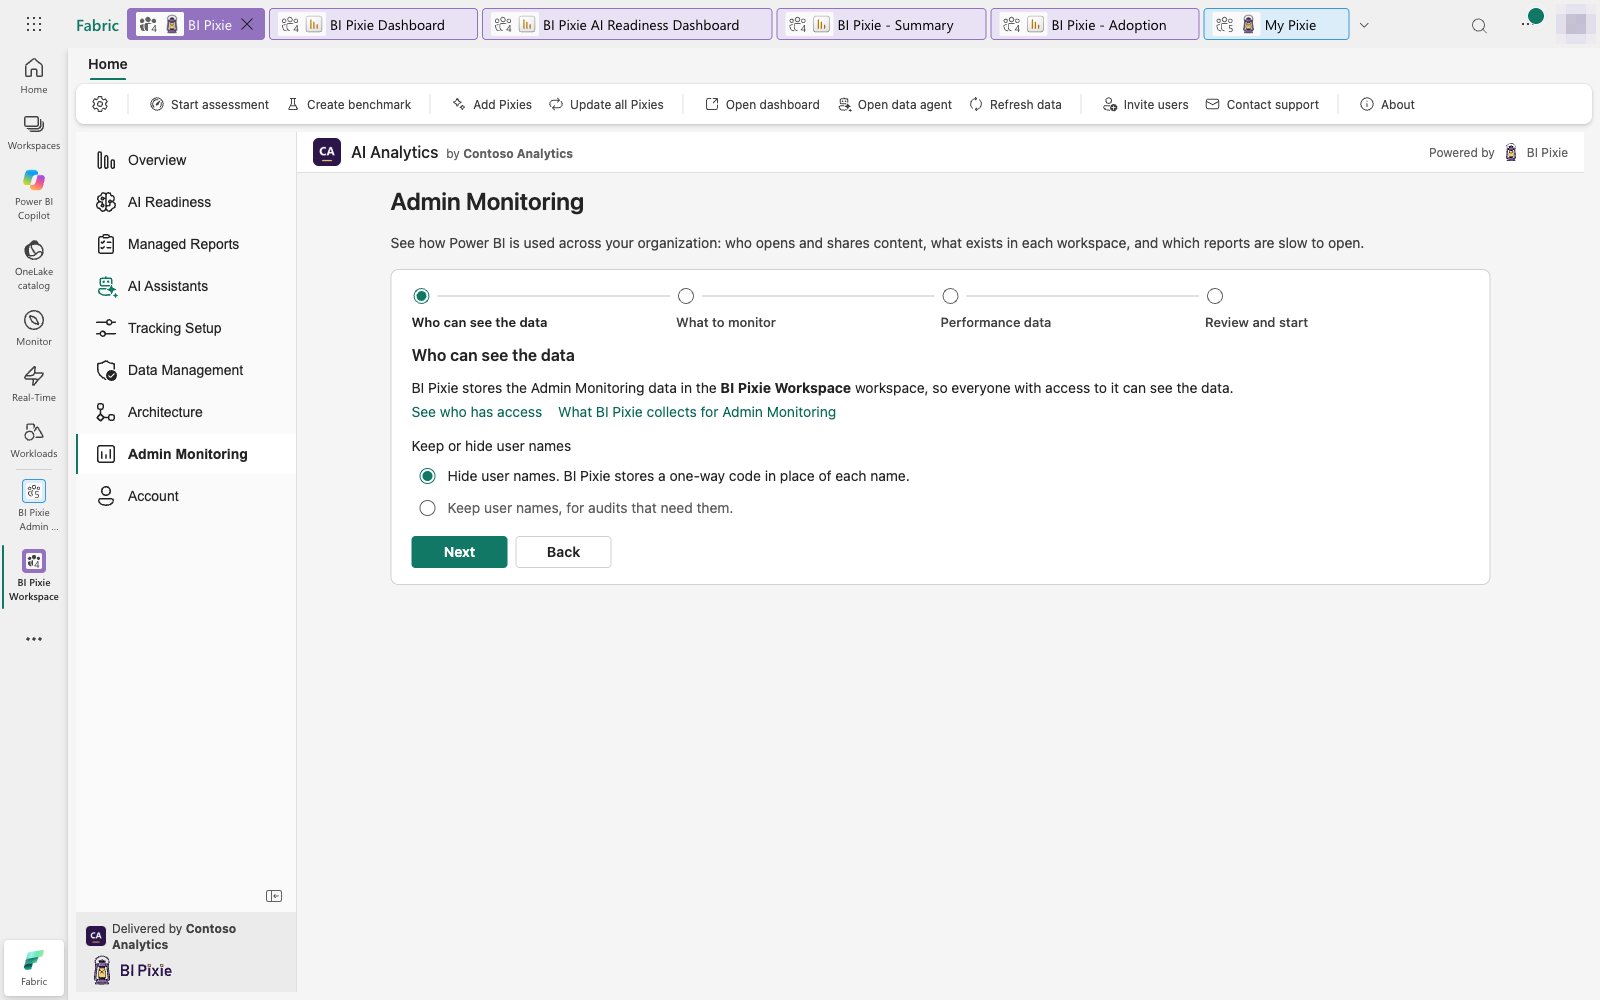The width and height of the screenshot is (1600, 1000).
Task: Select Keep user names radio option
Action: click(428, 508)
